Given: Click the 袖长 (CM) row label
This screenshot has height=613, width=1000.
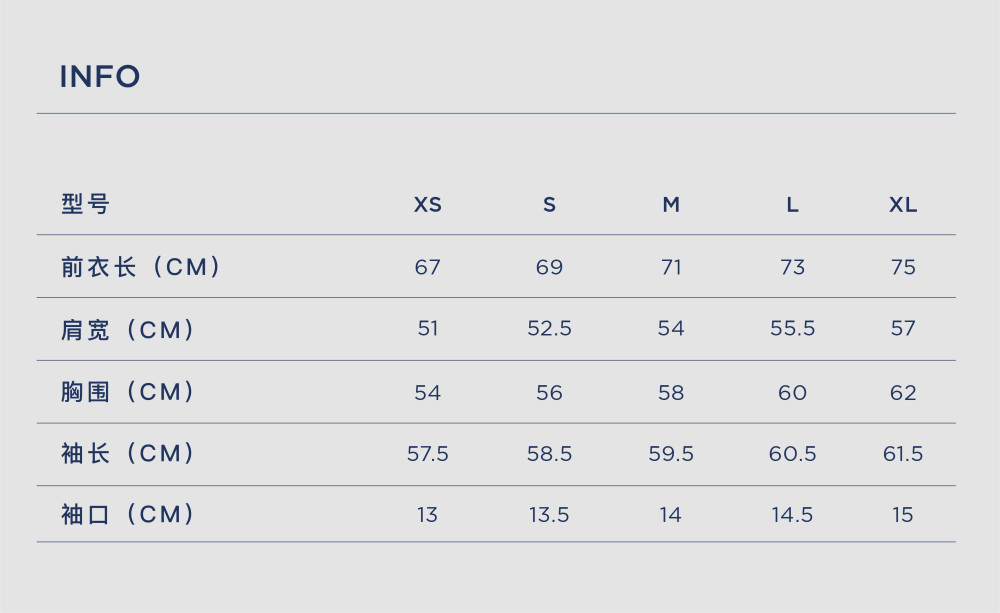Looking at the screenshot, I should tap(128, 454).
